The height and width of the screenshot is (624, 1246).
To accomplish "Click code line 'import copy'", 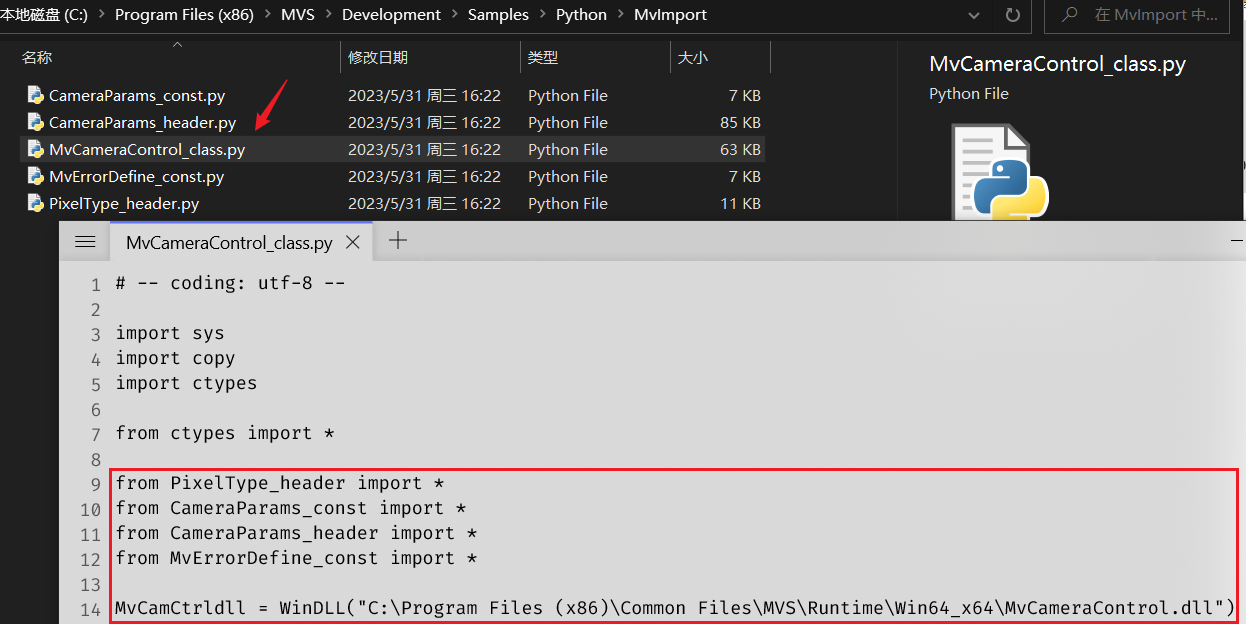I will 175,358.
